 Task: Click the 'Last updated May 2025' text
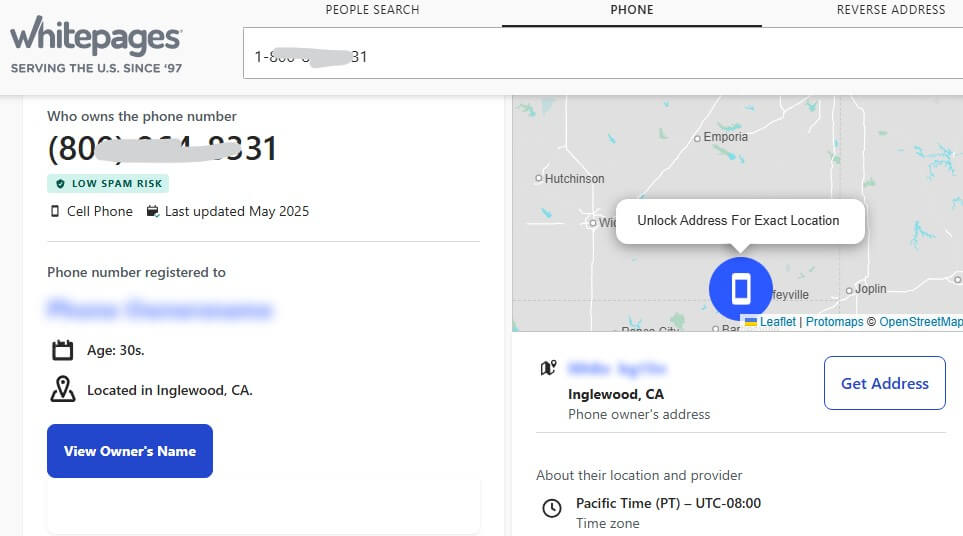pyautogui.click(x=236, y=211)
